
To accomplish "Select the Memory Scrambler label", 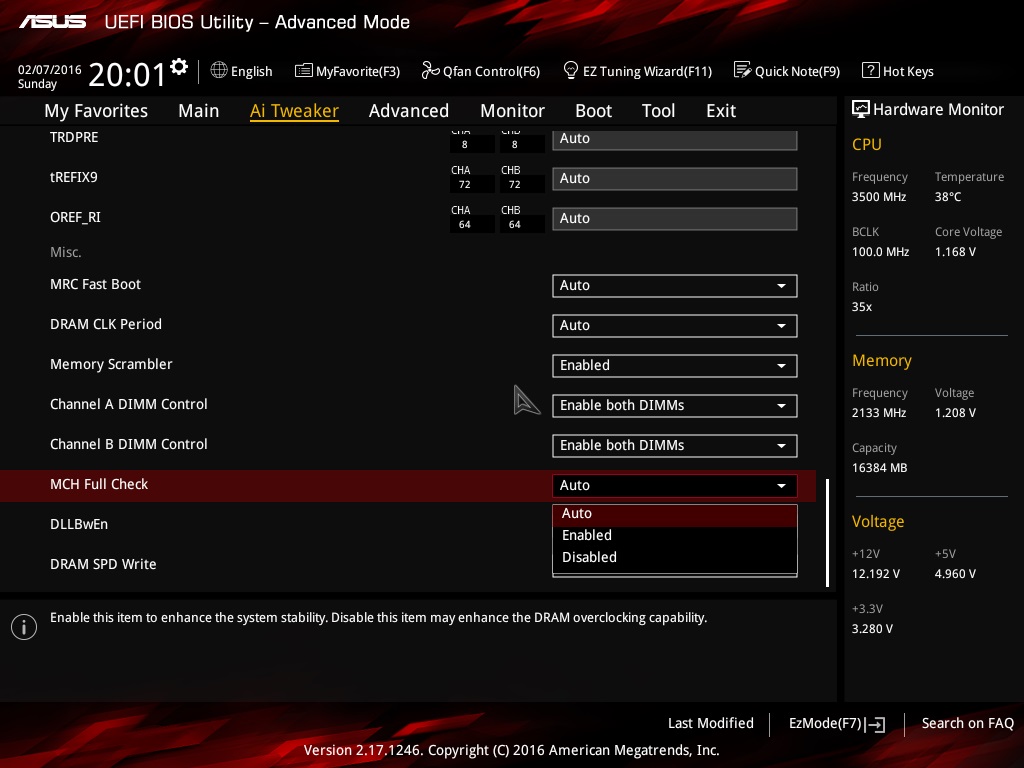I will (x=111, y=364).
